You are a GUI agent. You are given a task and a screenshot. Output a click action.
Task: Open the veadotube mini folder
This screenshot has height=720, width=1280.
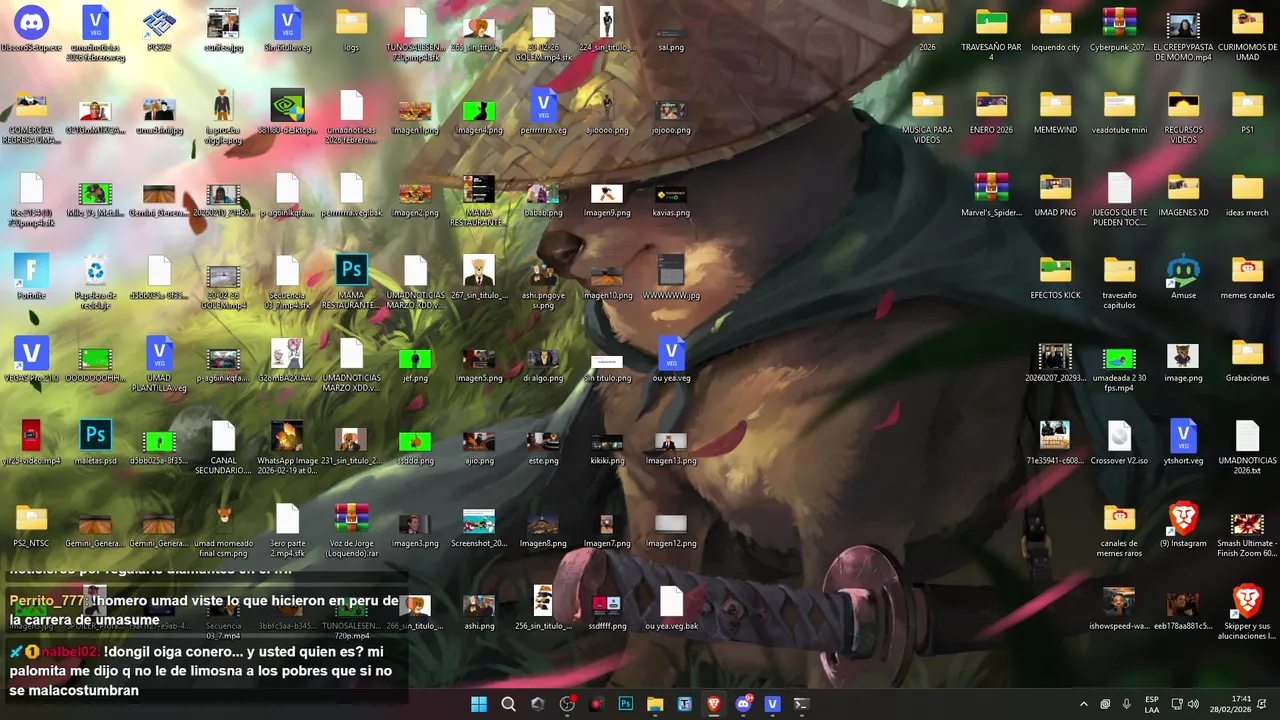coord(1119,112)
